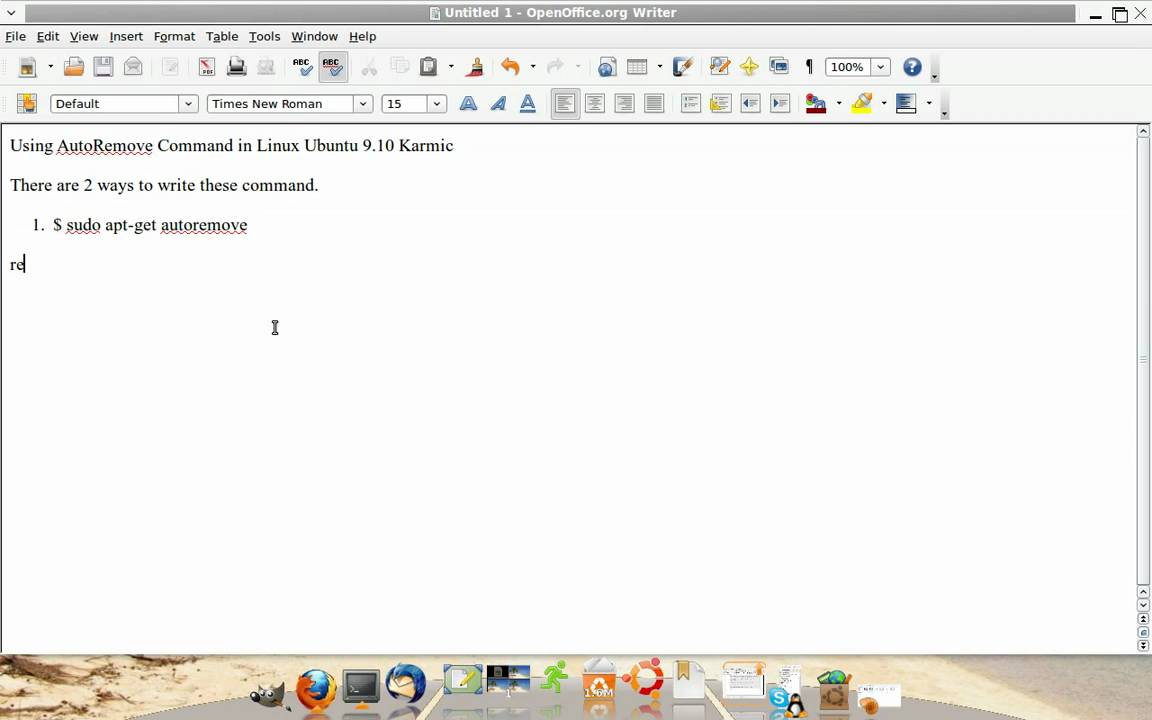Open Undo history dropdown arrow
Image resolution: width=1152 pixels, height=720 pixels.
click(533, 67)
